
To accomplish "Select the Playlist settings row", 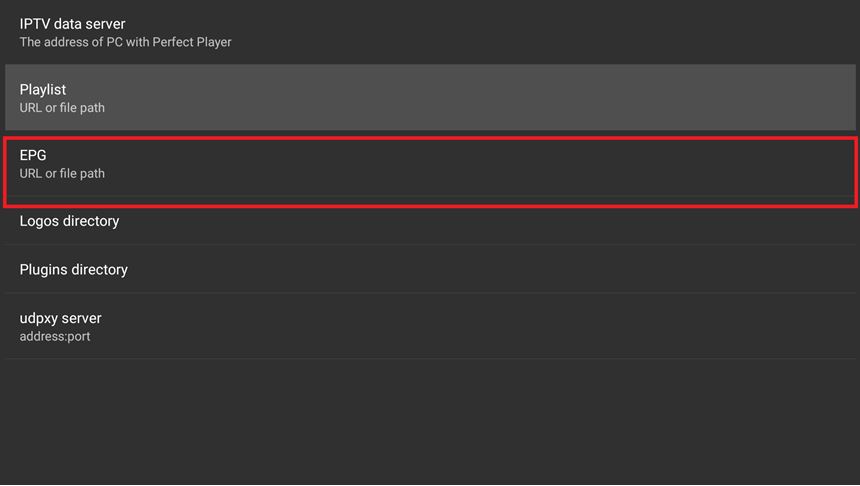I will (430, 97).
